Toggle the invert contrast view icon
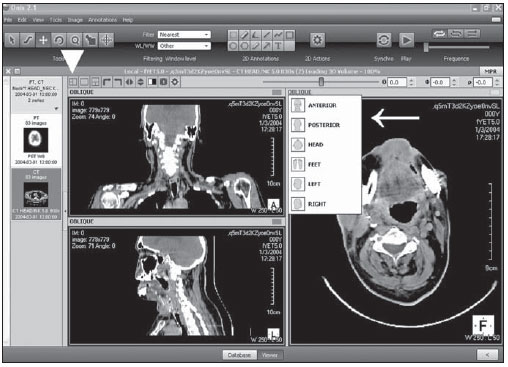508x367 pixels. pos(152,82)
